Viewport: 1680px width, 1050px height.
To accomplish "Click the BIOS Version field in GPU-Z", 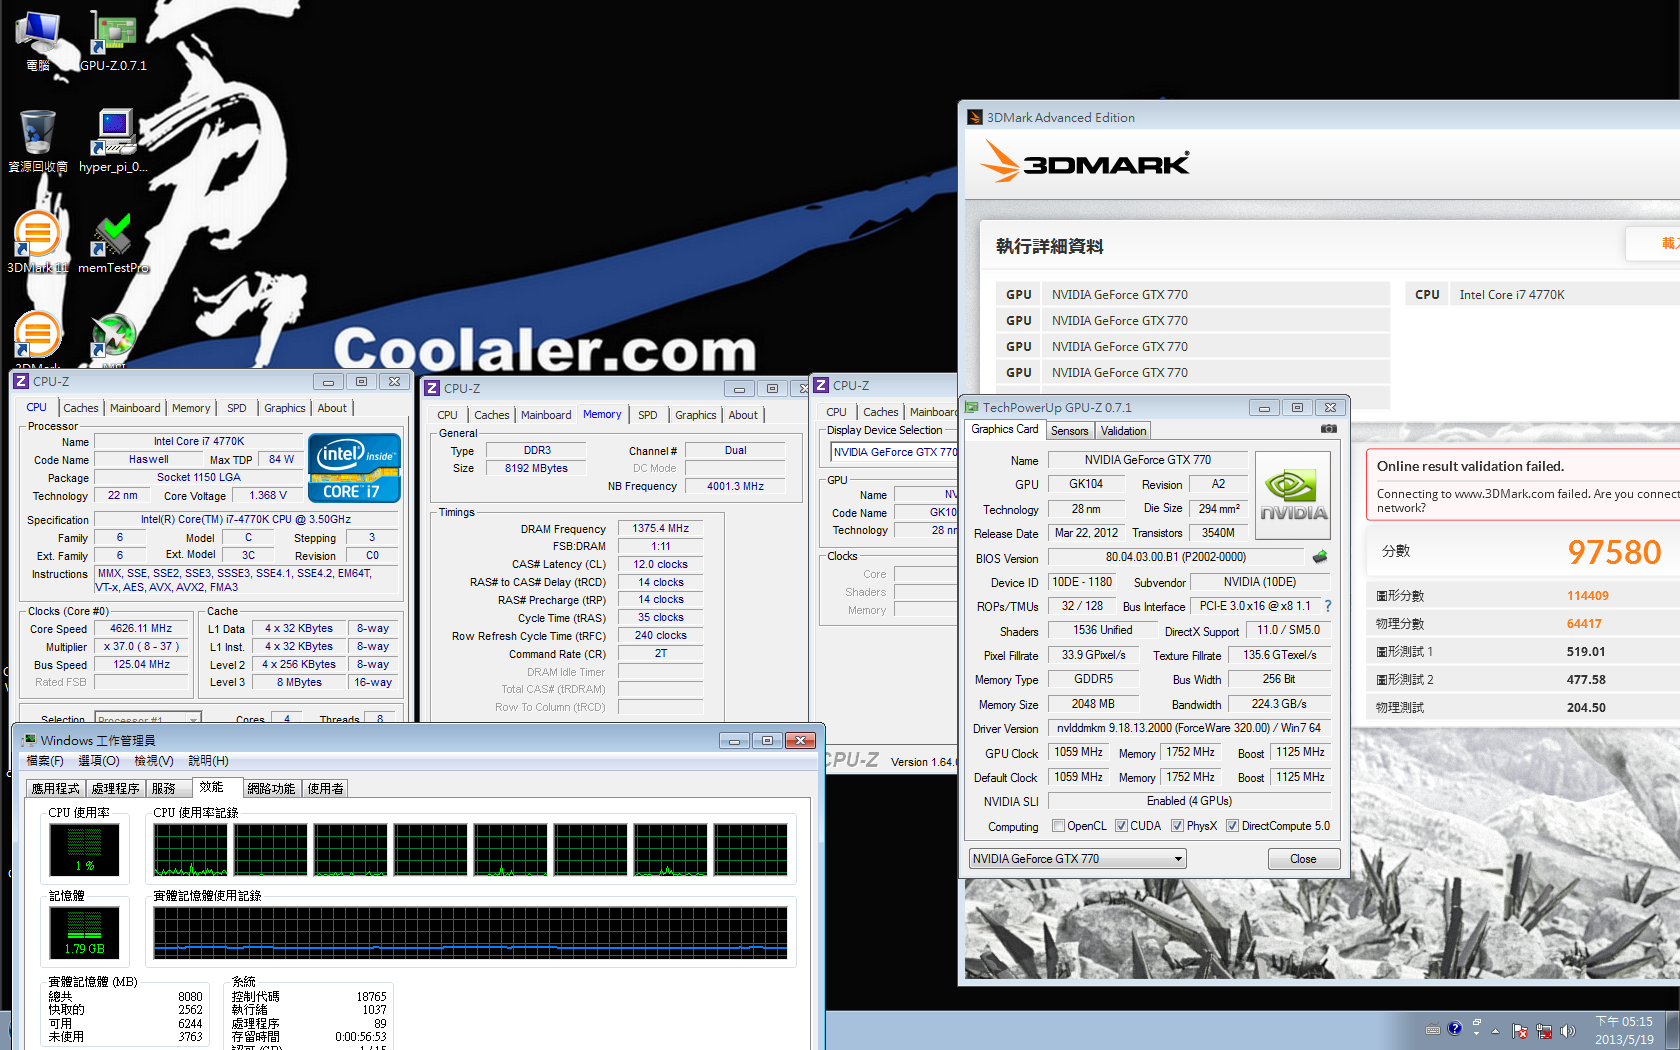I will point(1175,557).
